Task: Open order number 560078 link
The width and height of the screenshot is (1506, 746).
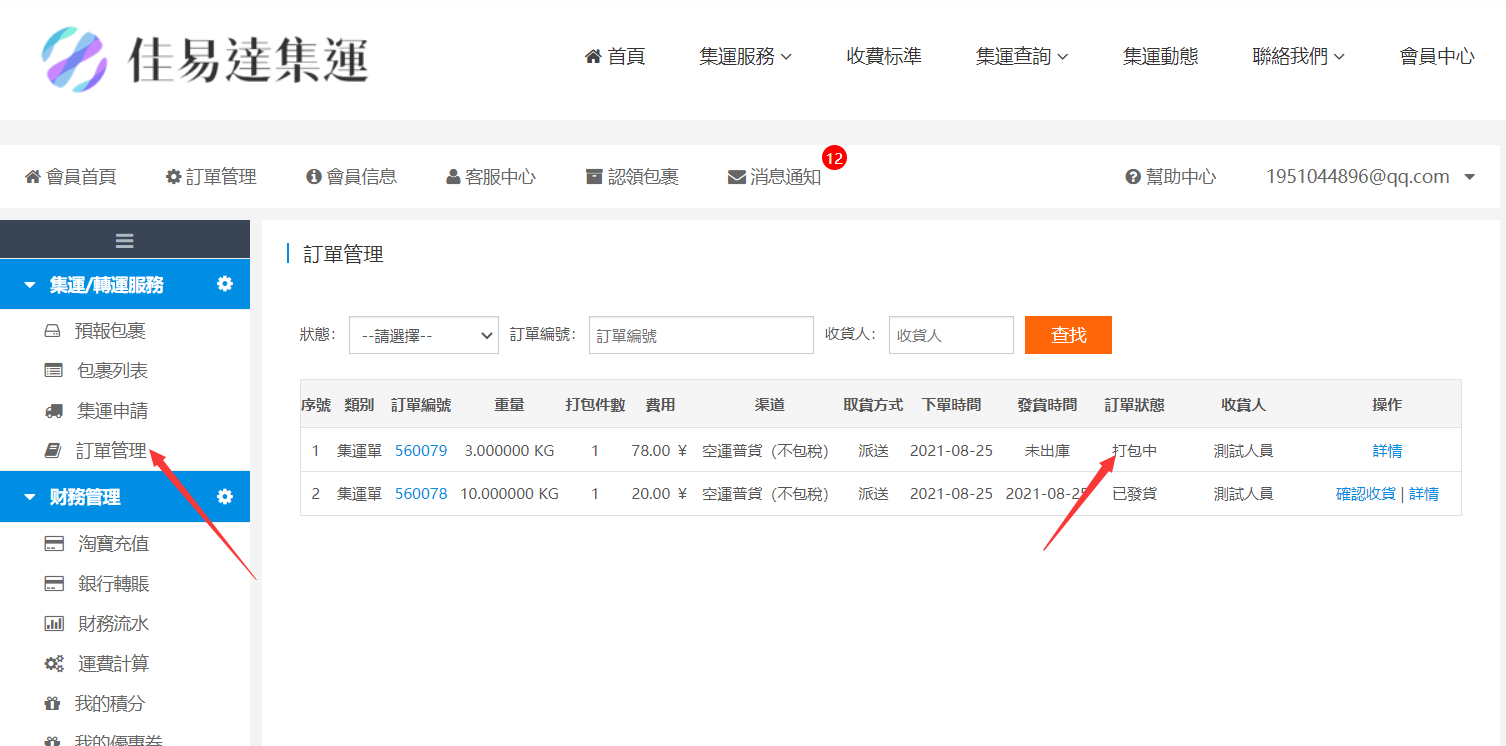Action: tap(421, 493)
